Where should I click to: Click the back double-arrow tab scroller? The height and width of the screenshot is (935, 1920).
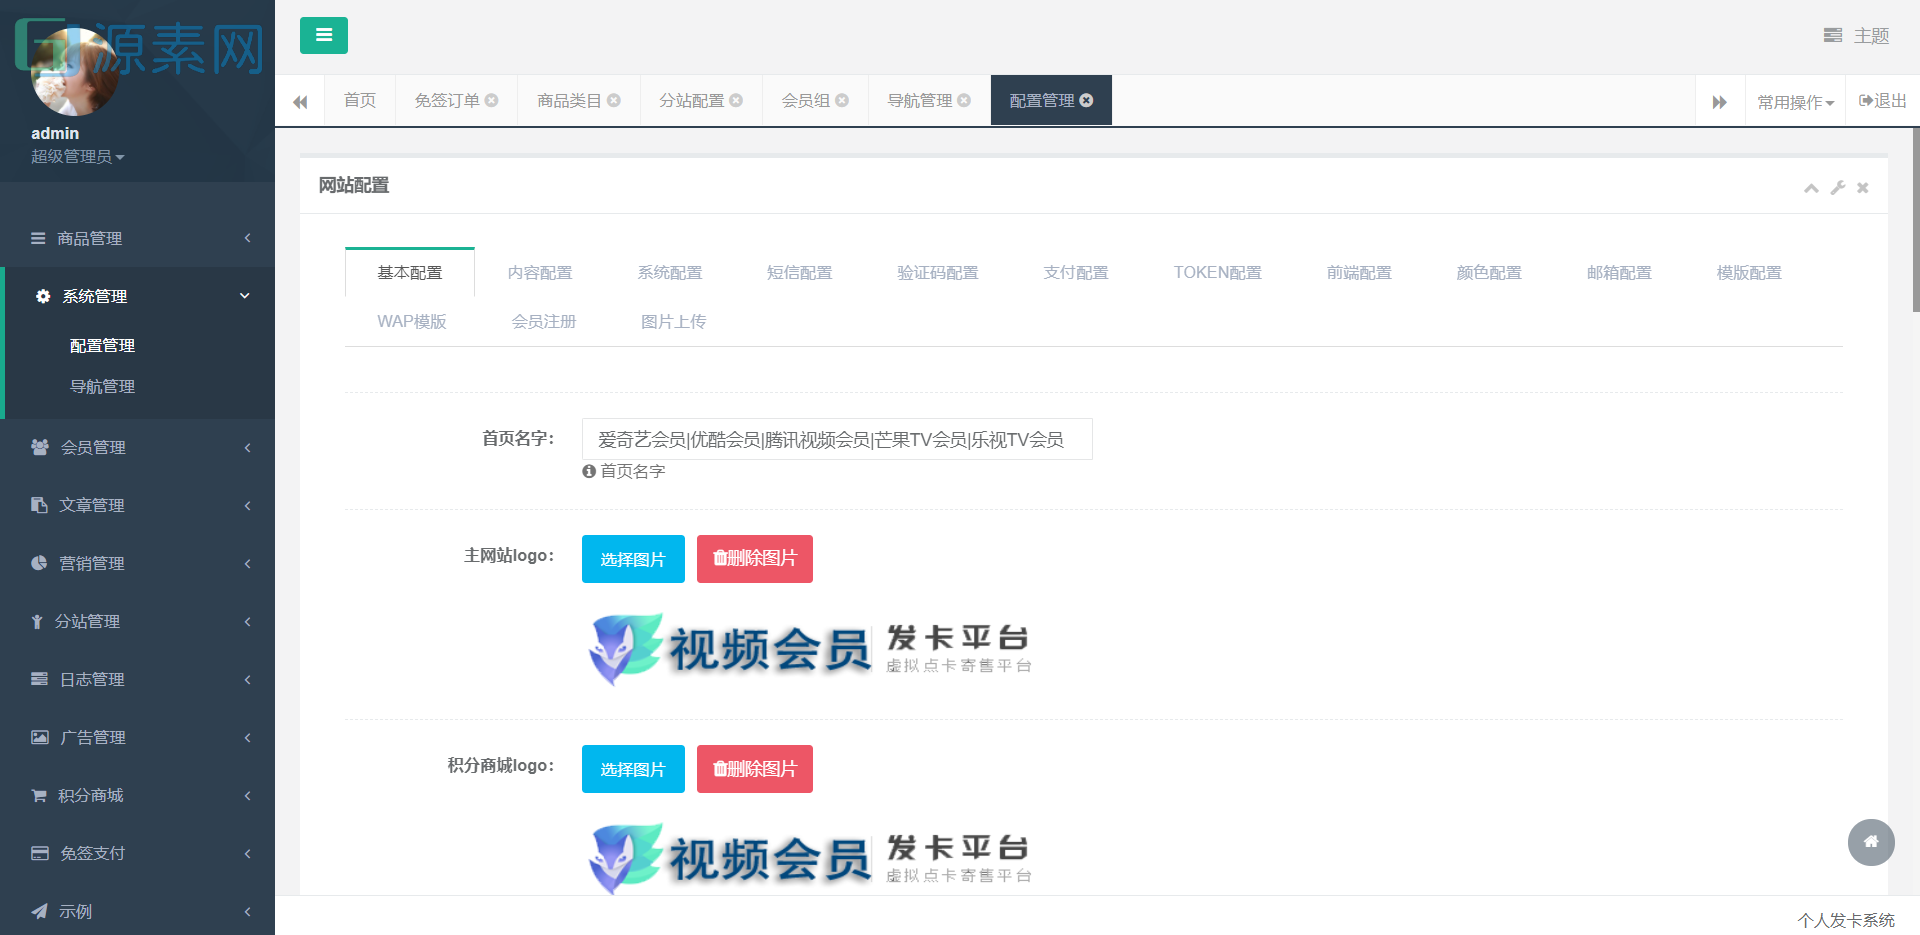tap(300, 100)
